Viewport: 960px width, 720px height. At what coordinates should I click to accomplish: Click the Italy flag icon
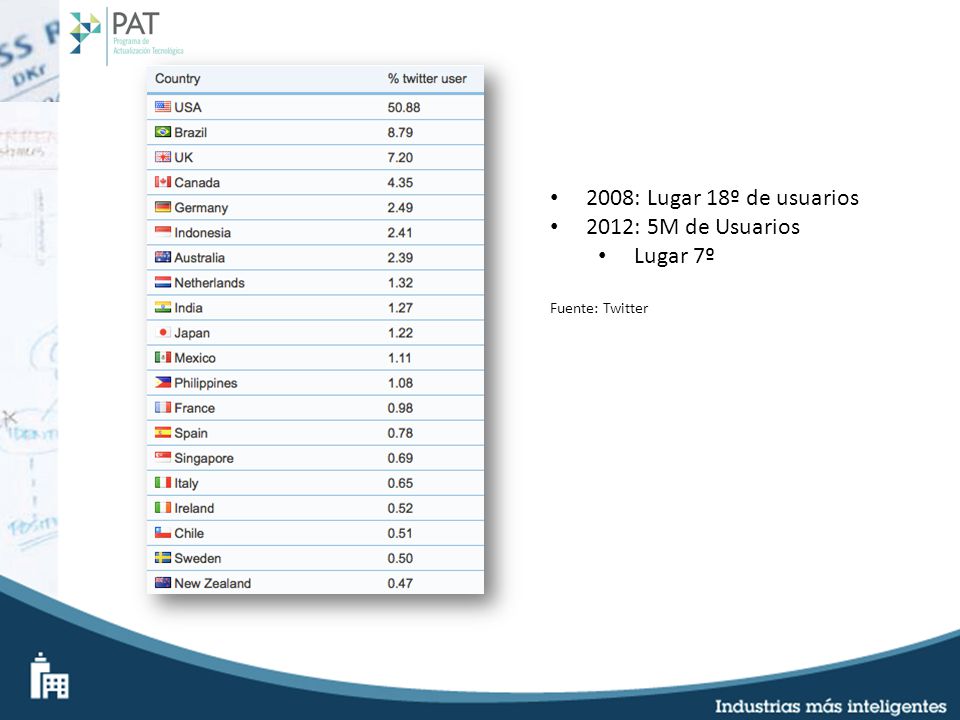163,482
